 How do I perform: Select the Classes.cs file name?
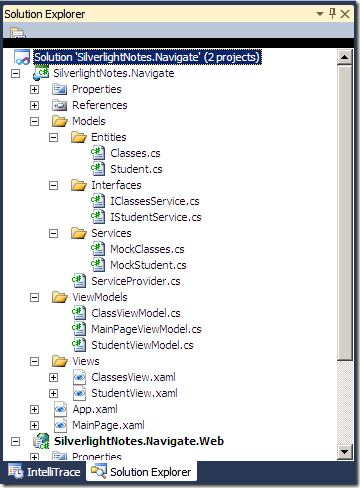pyautogui.click(x=135, y=153)
